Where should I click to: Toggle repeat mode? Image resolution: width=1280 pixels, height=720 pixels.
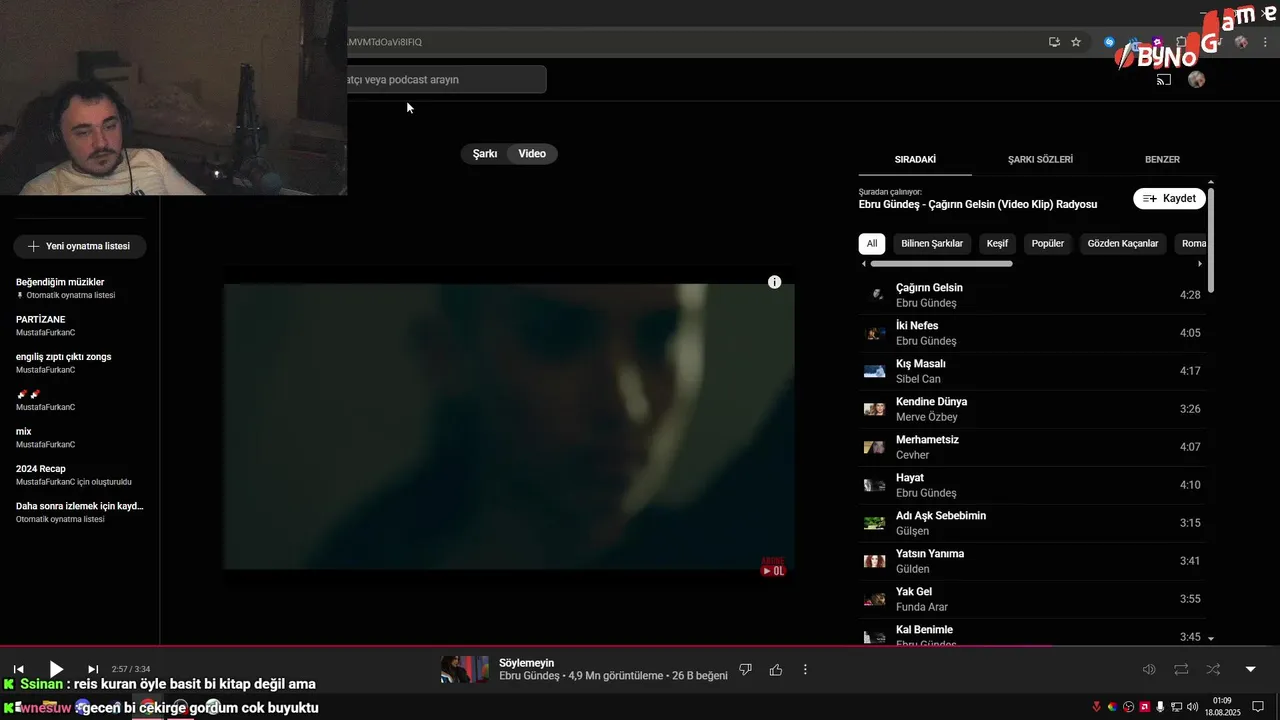(1181, 669)
